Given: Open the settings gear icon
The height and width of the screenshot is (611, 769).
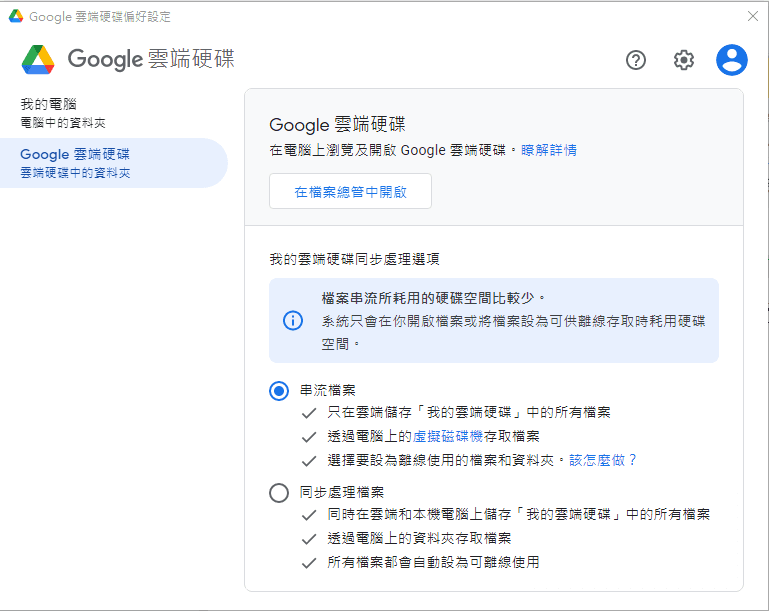Looking at the screenshot, I should tap(684, 60).
